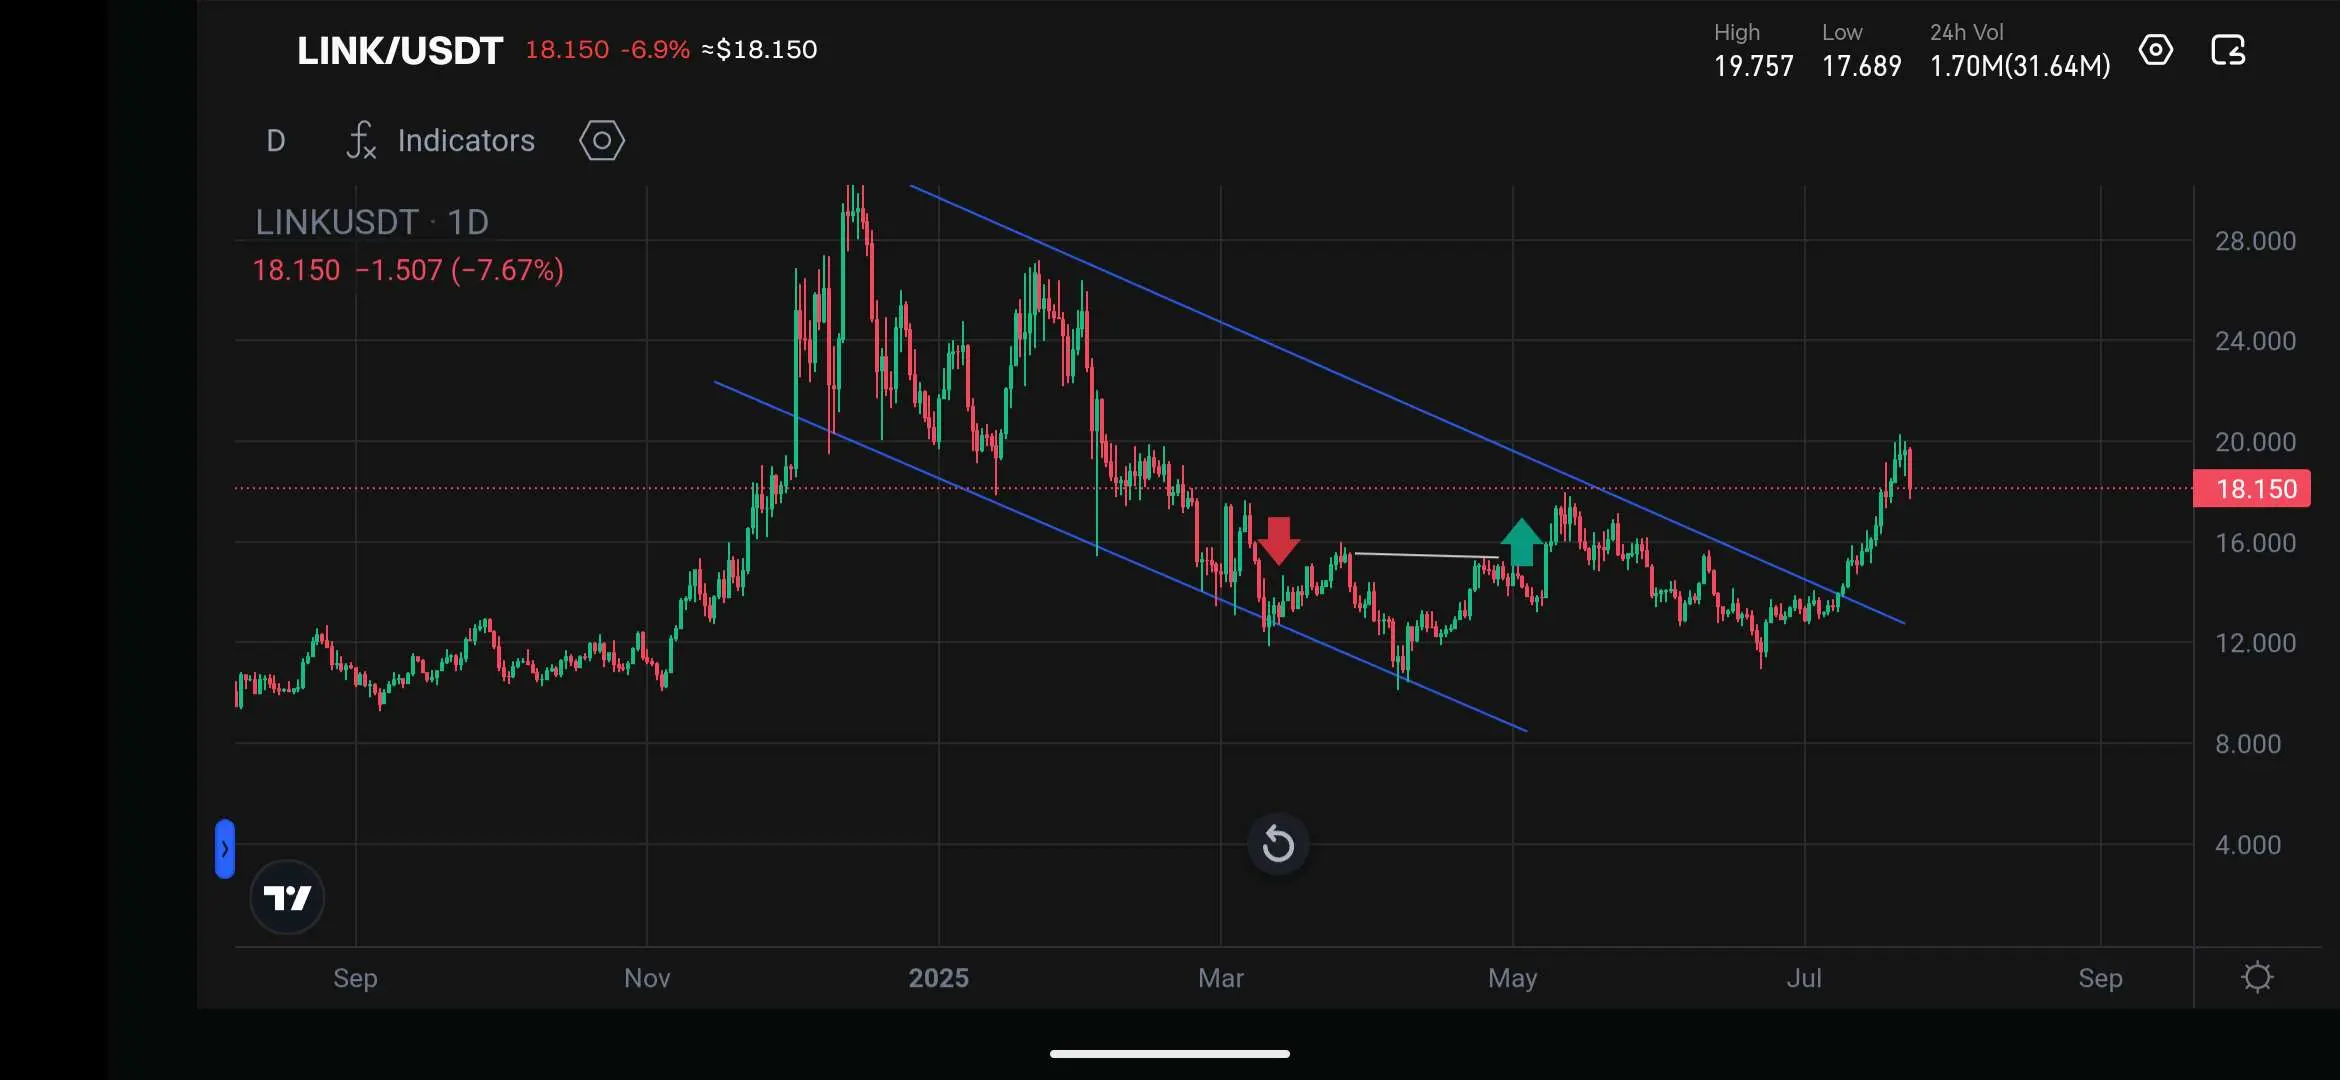Screen dimensions: 2340x1080
Task: Click the 28.000 price axis label
Action: 2255,241
